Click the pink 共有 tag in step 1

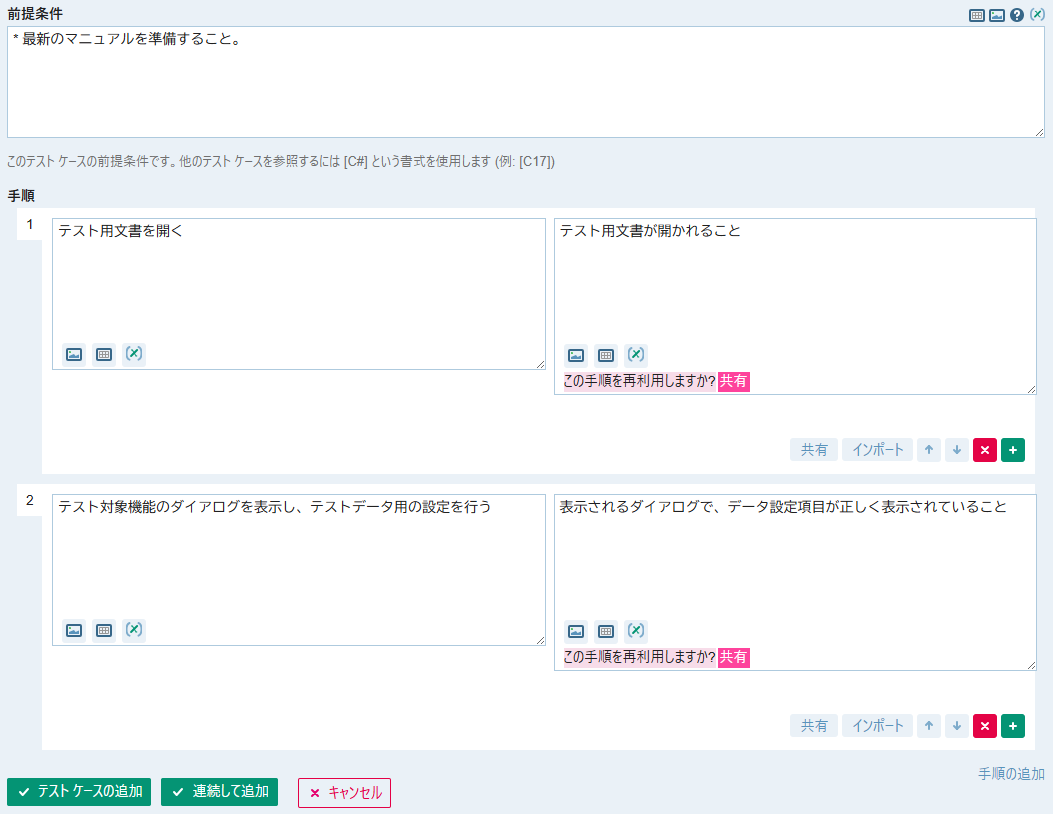pos(734,381)
